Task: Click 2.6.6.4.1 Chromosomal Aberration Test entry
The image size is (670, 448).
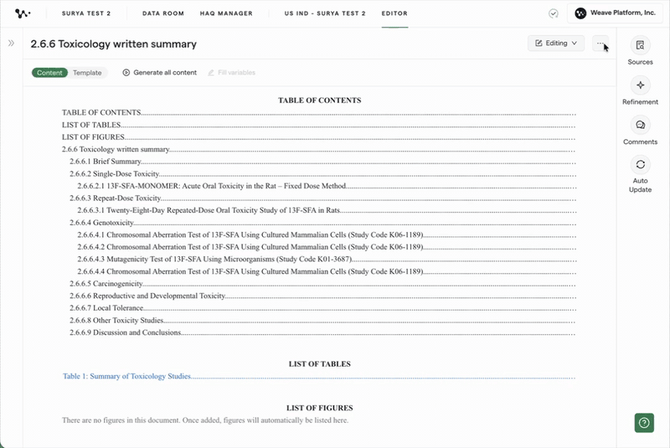Action: coord(327,235)
